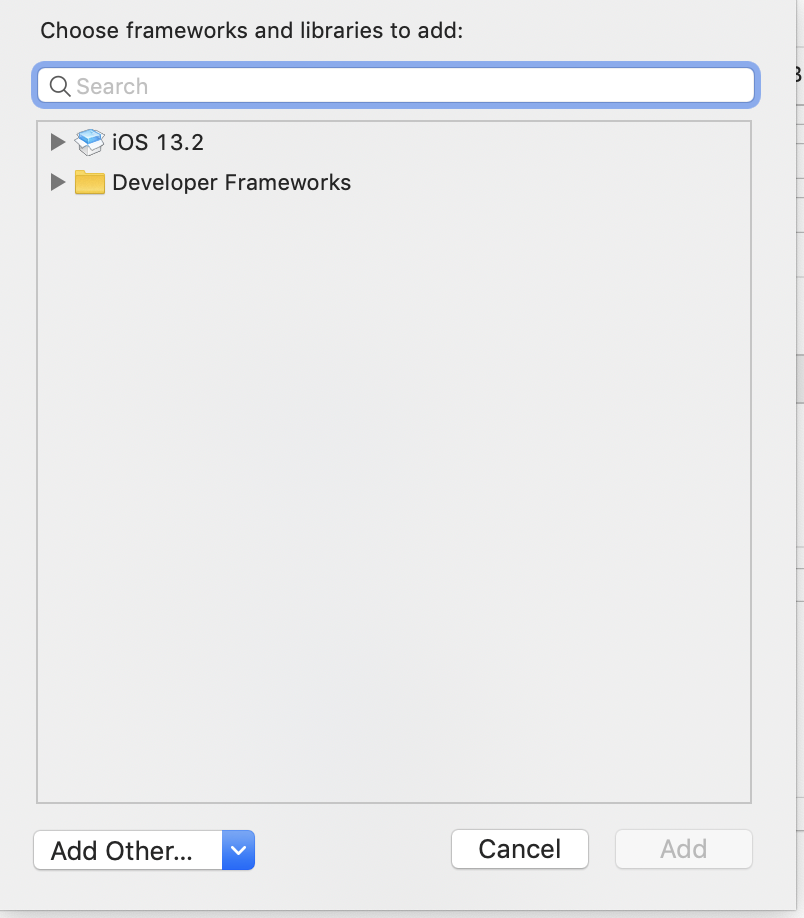The image size is (804, 918).
Task: Expand the iOS 13.2 disclosure triangle
Action: pos(57,142)
